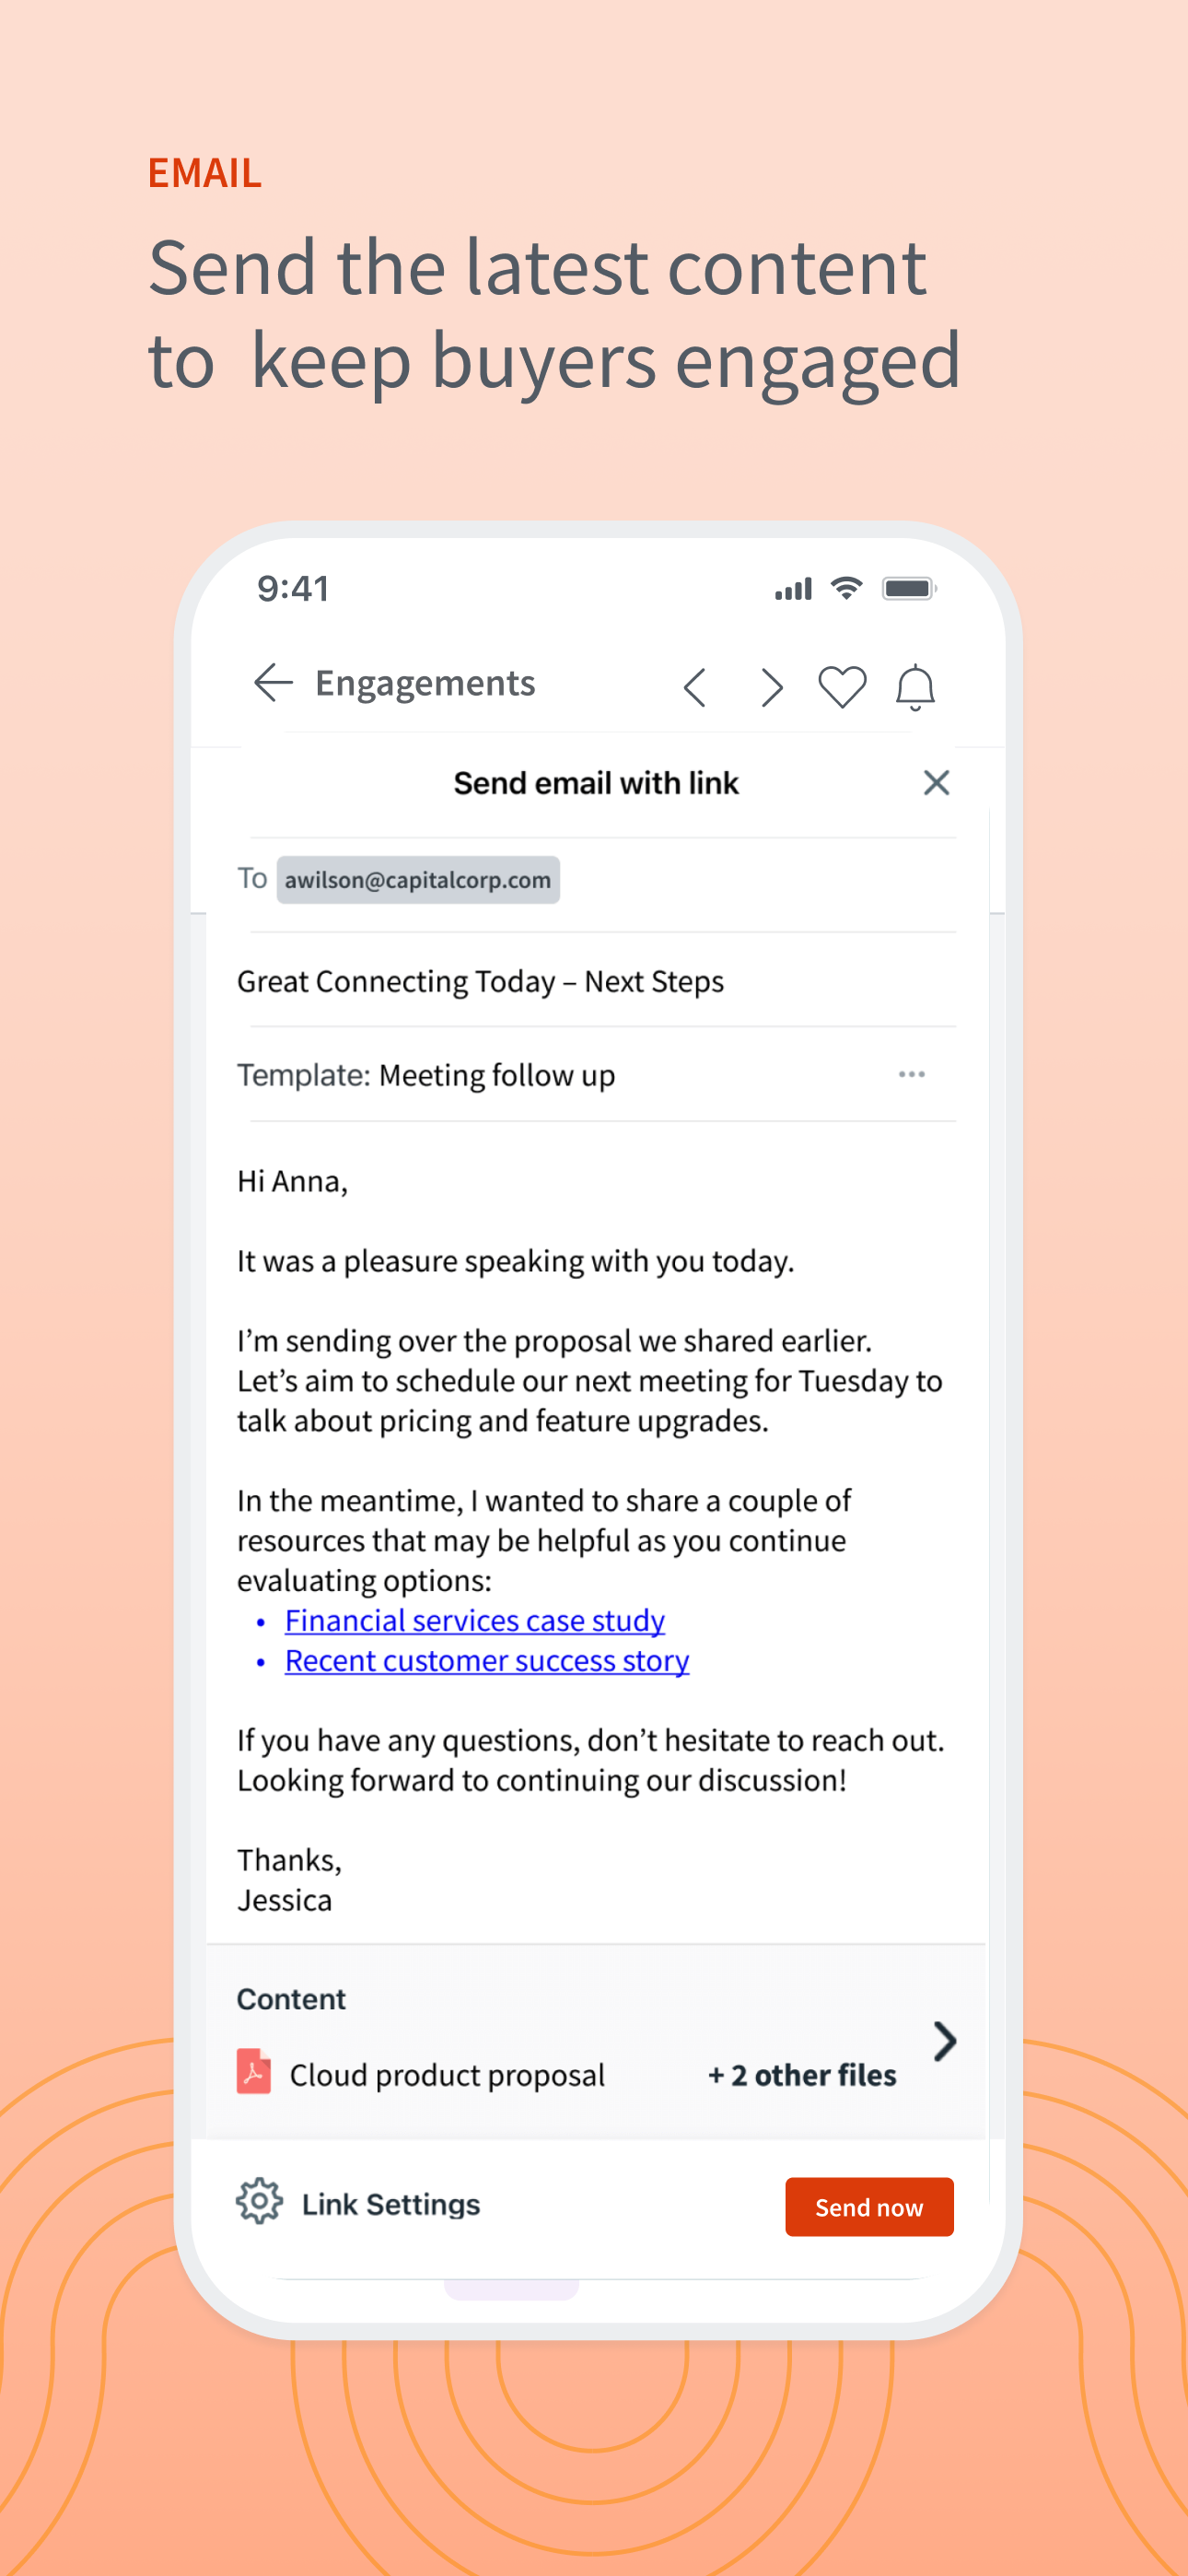Open notifications bell icon
The width and height of the screenshot is (1188, 2576).
click(915, 687)
